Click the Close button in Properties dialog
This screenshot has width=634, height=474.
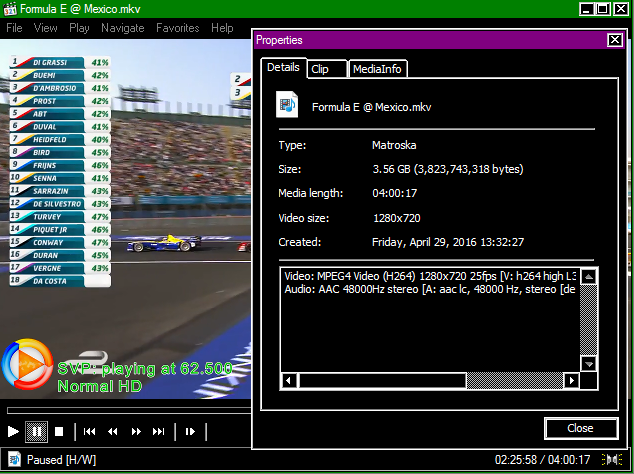580,428
